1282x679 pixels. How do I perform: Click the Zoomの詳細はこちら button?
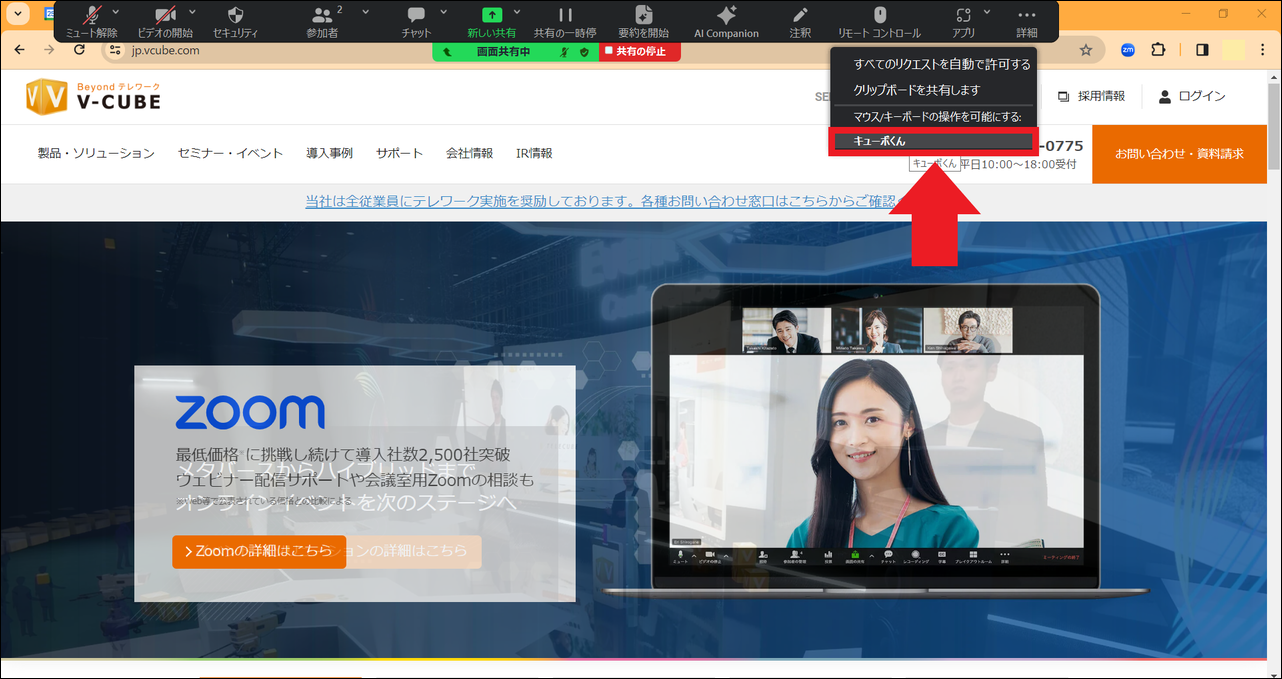pos(259,551)
